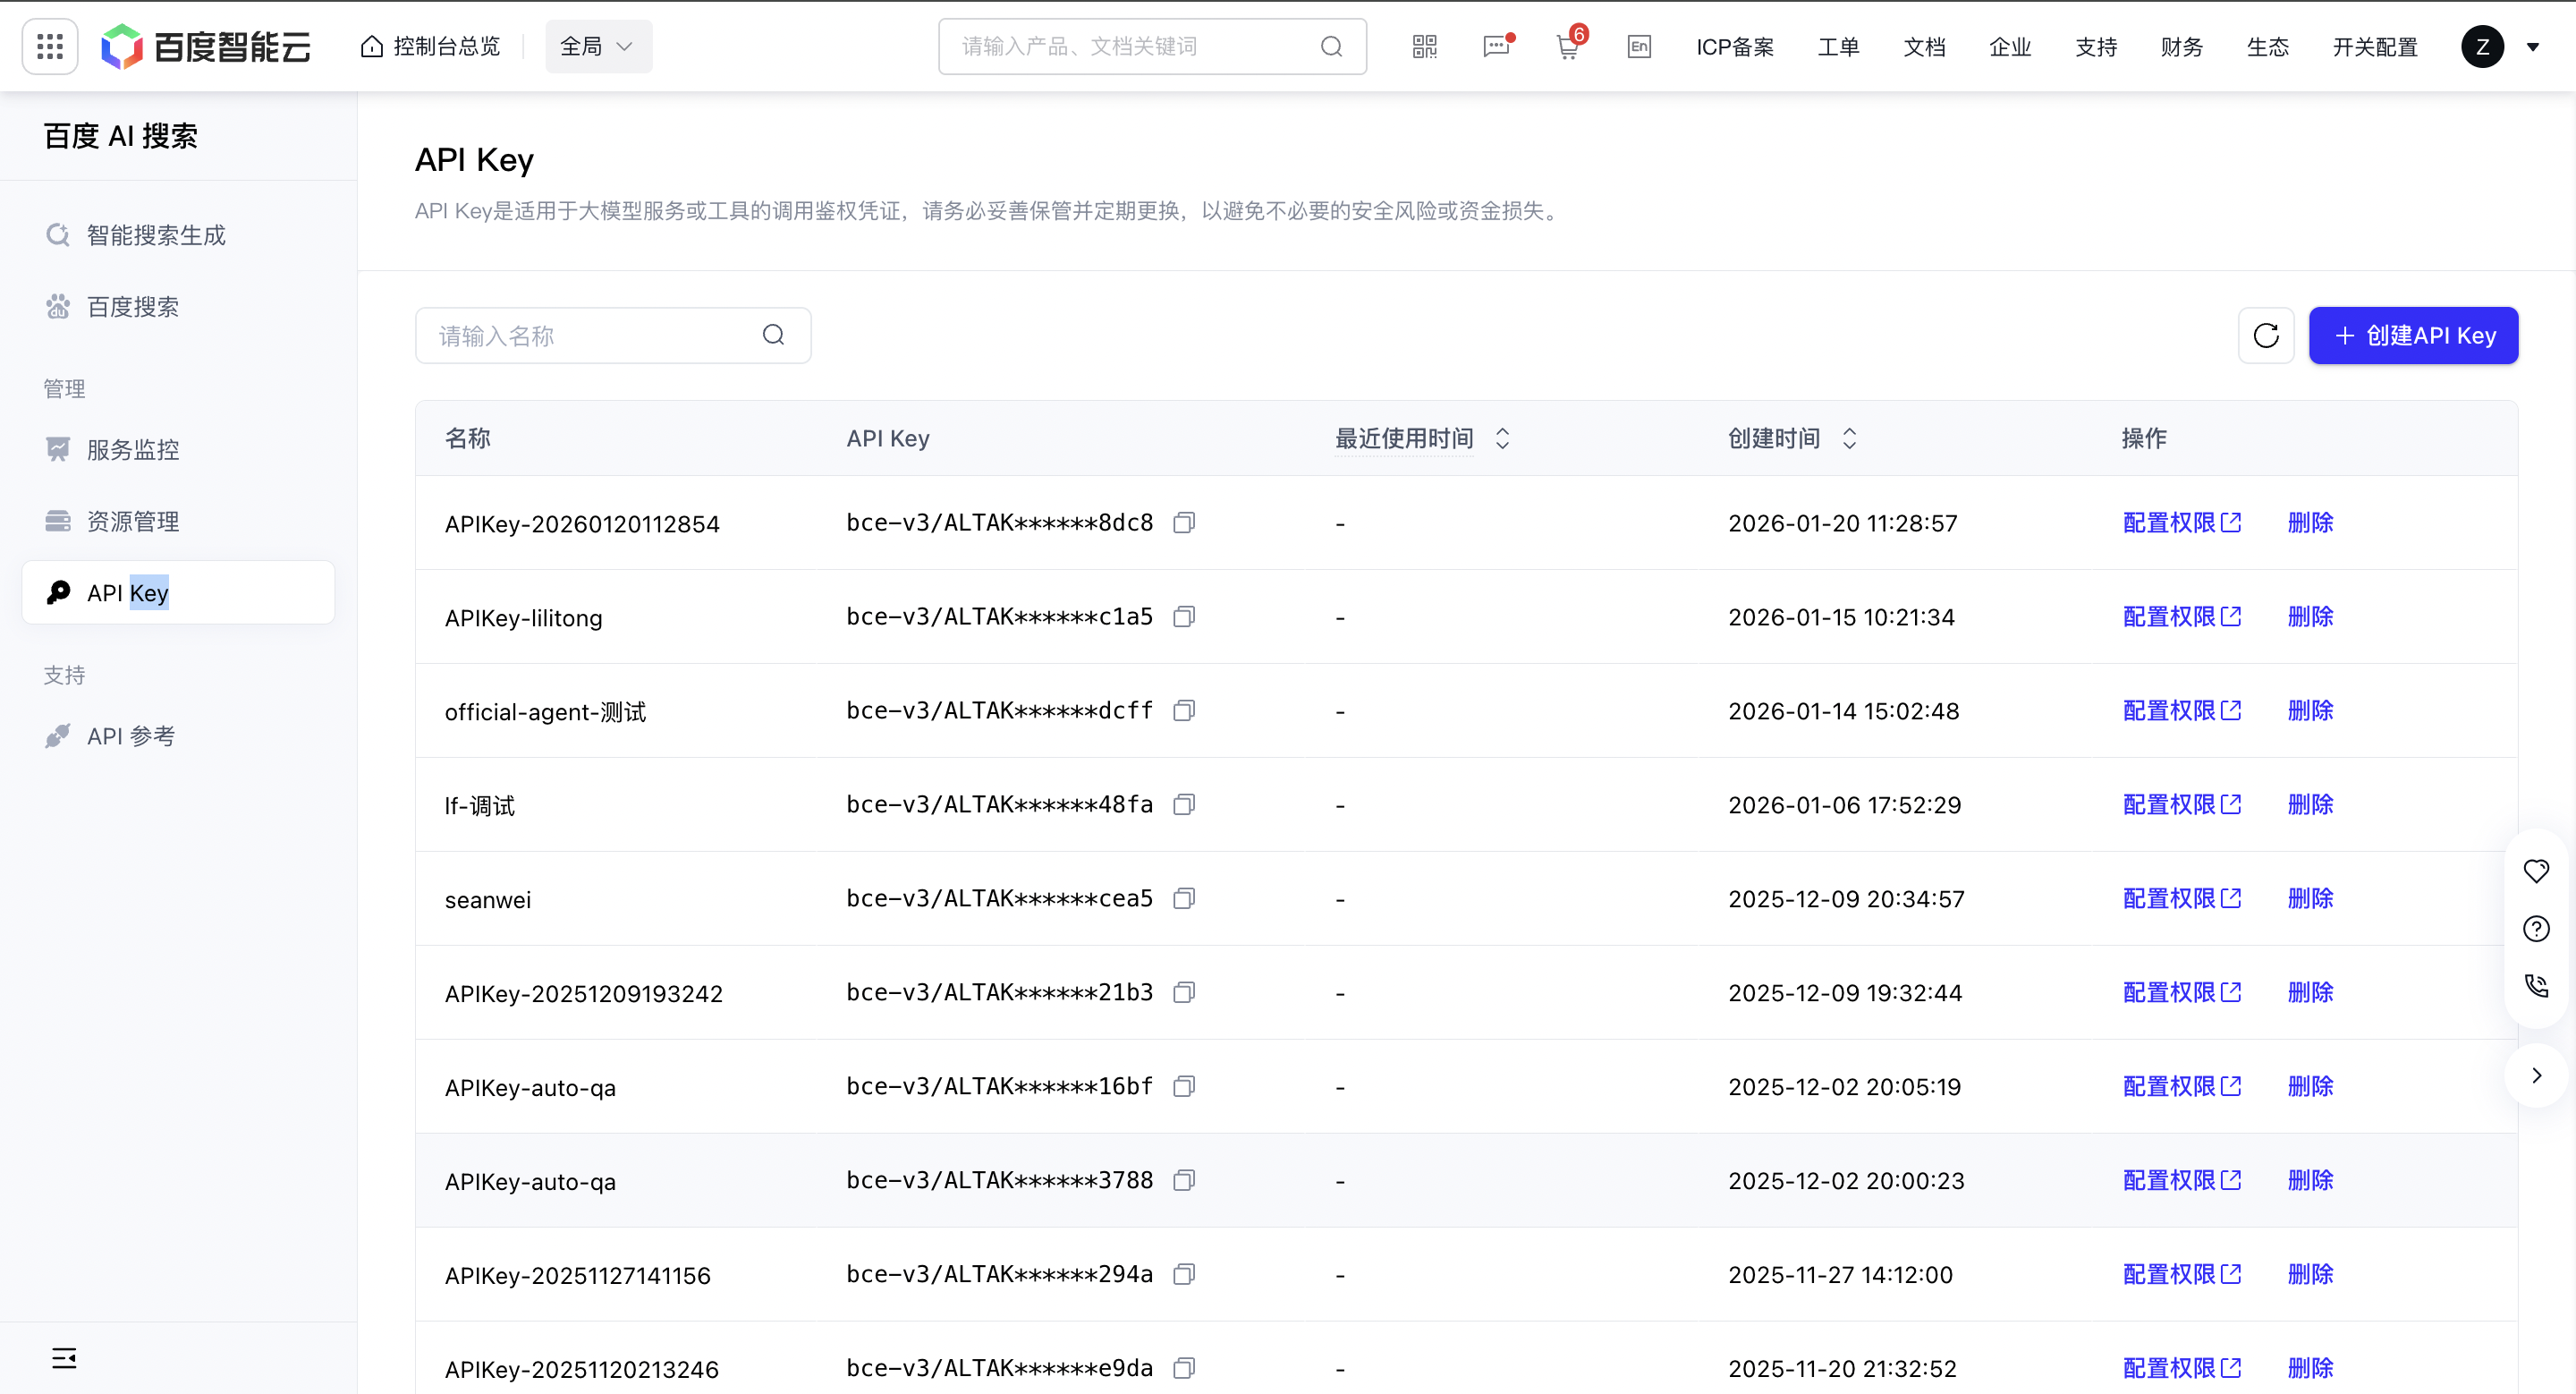This screenshot has height=1394, width=2576.
Task: Refresh the API Key list
Action: click(2266, 335)
